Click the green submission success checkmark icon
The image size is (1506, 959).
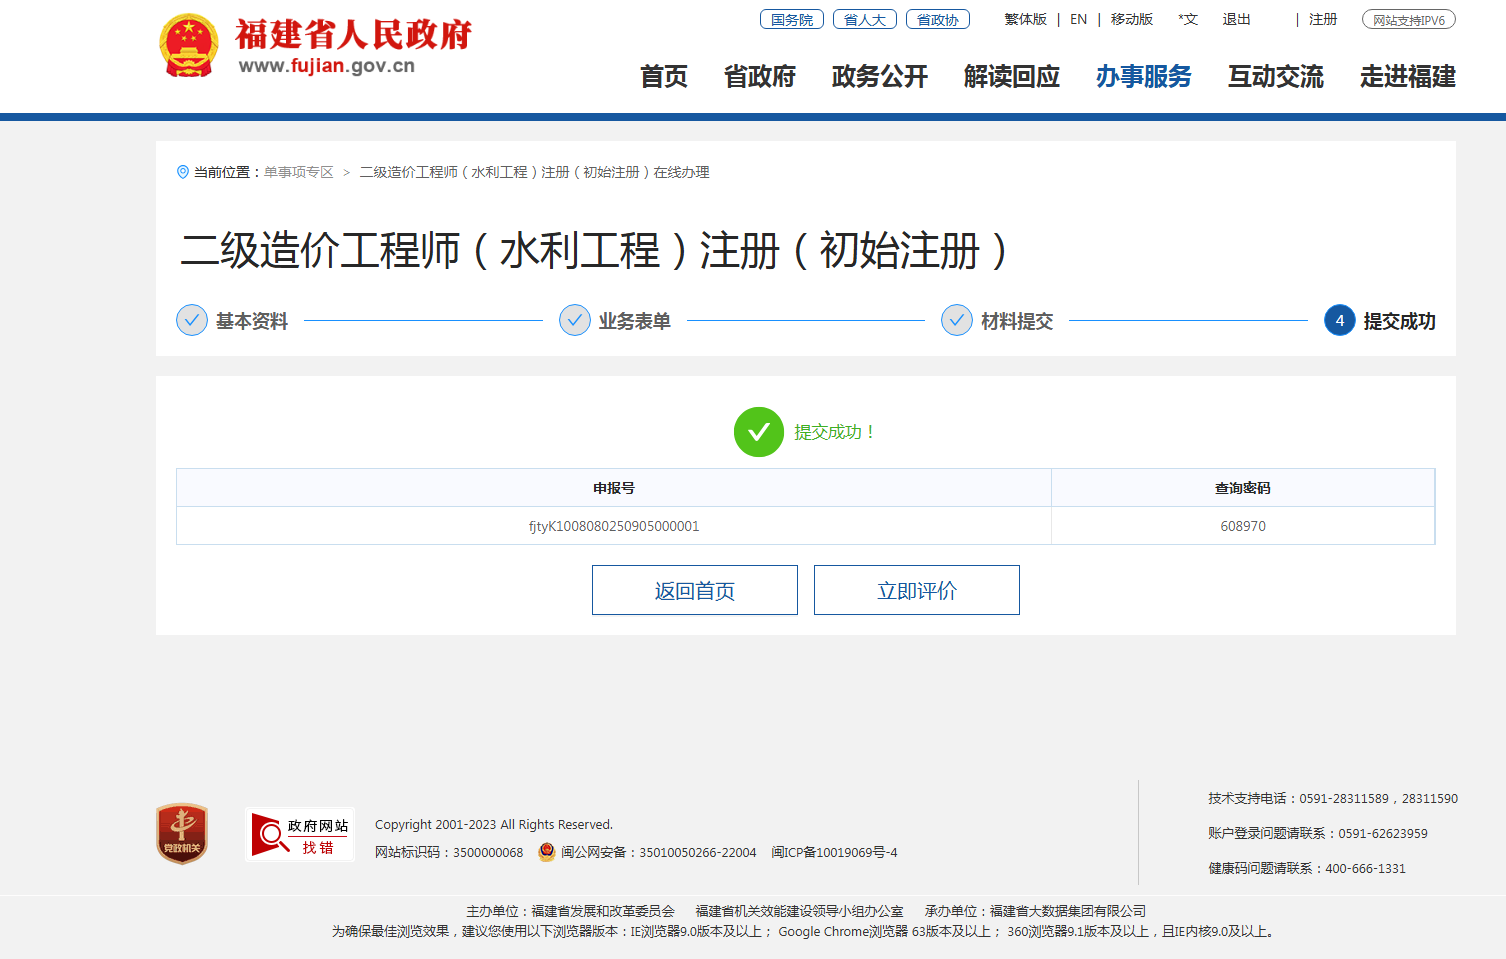(759, 432)
